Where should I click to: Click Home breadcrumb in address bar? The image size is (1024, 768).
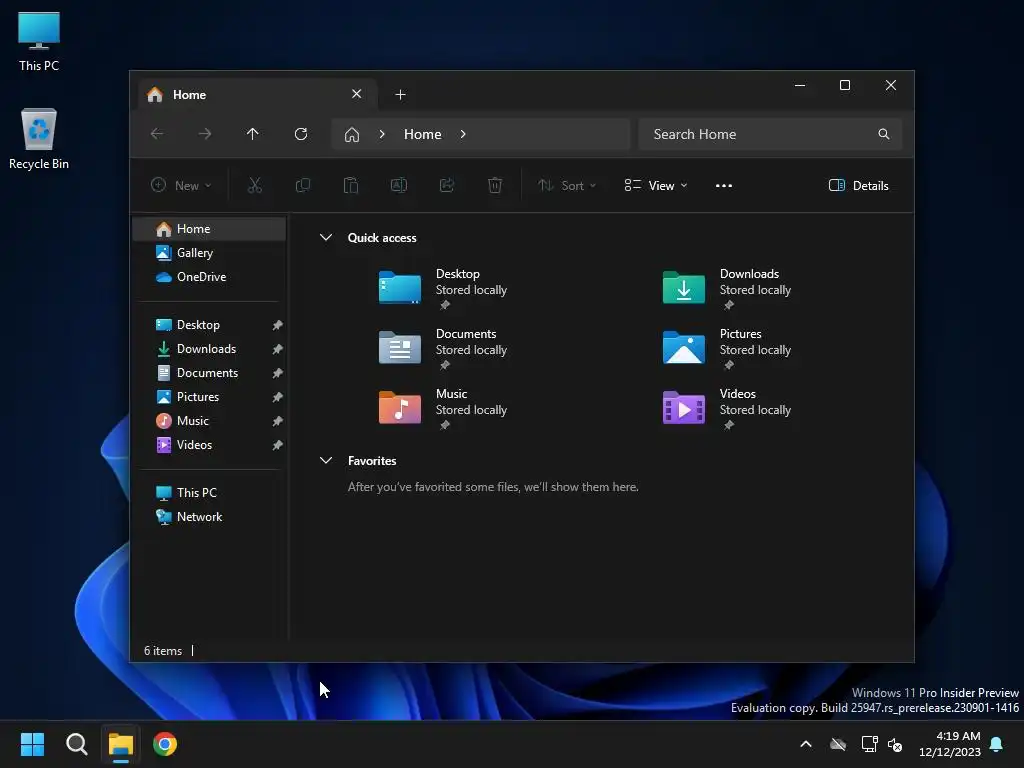pos(423,134)
